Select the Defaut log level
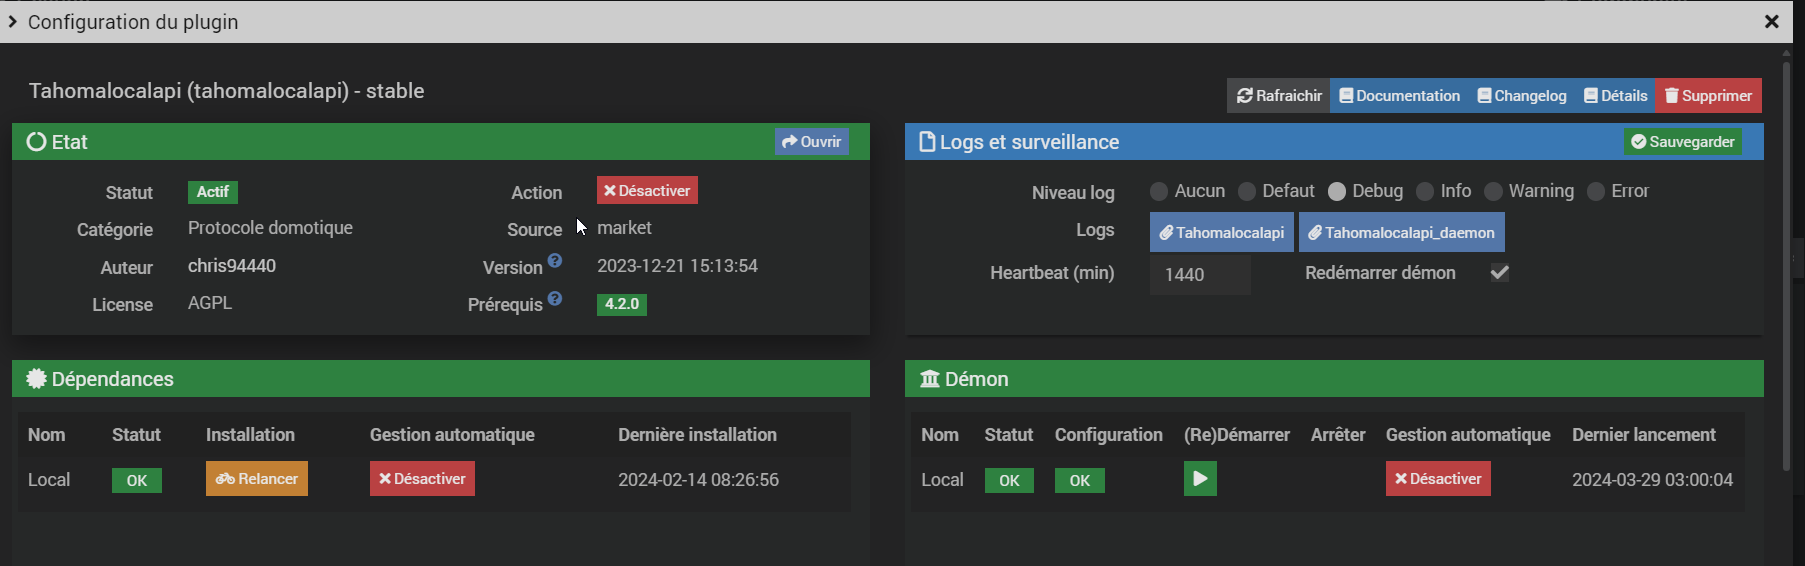This screenshot has width=1805, height=566. 1247,191
